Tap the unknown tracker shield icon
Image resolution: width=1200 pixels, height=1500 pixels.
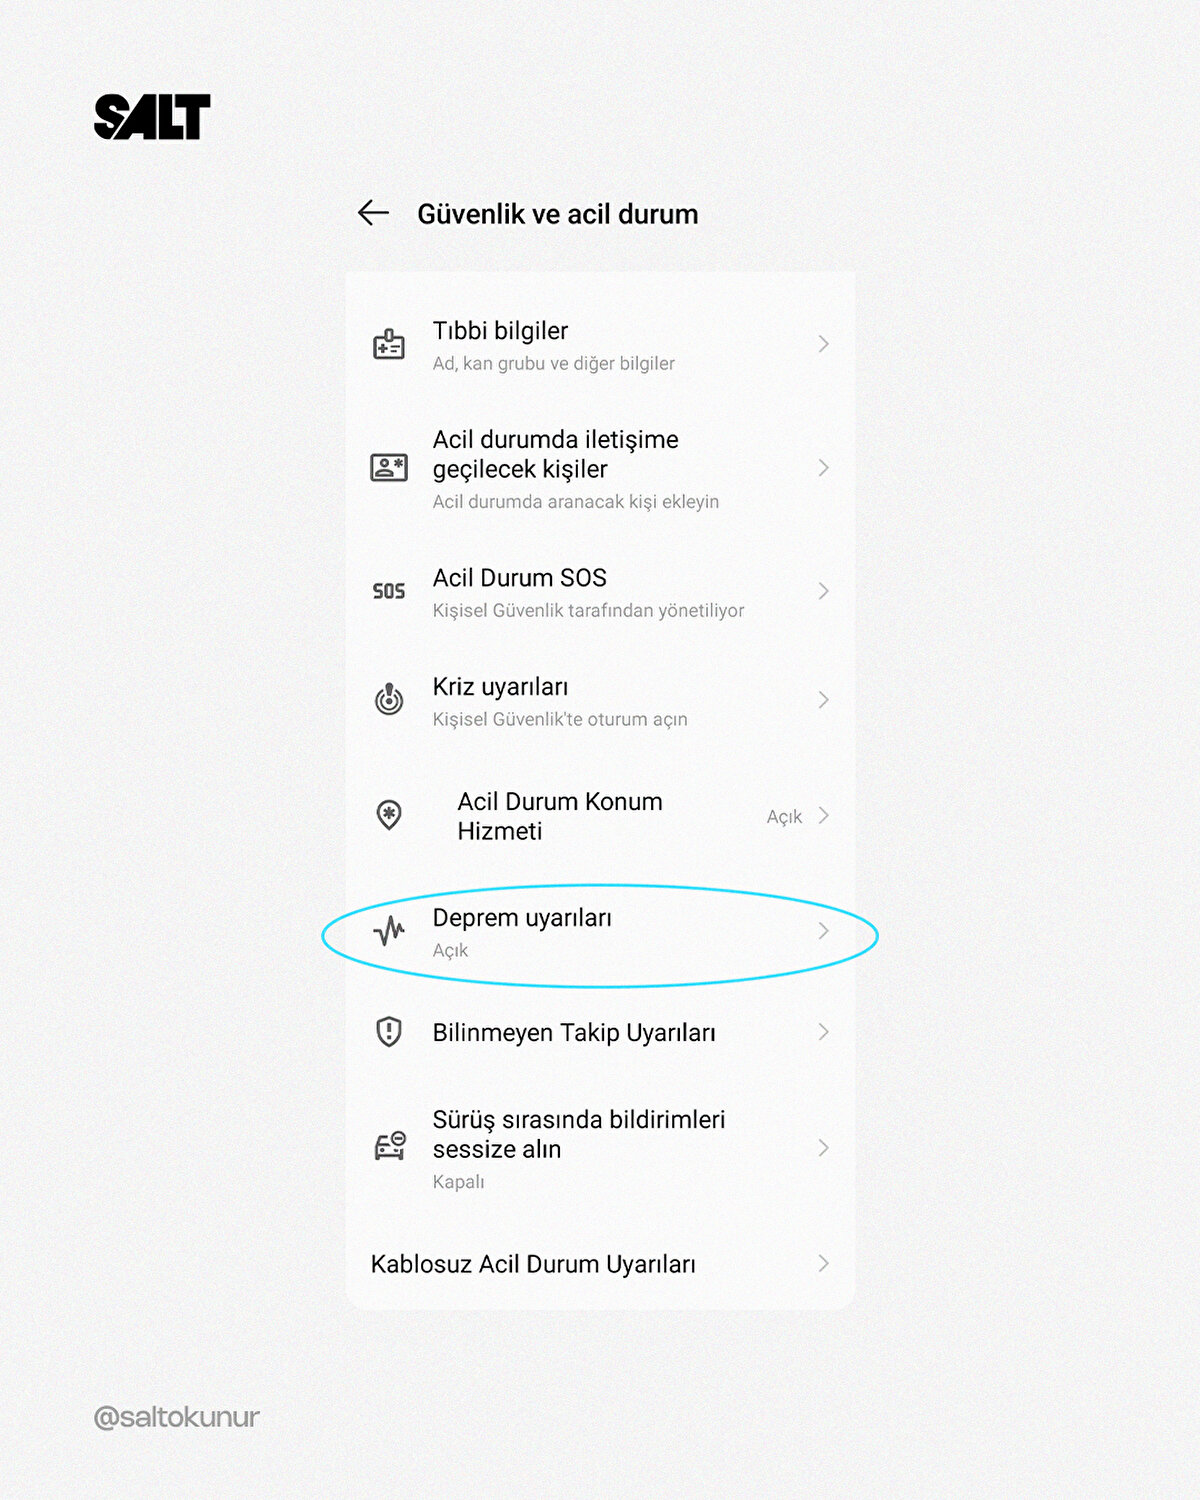click(x=389, y=1031)
